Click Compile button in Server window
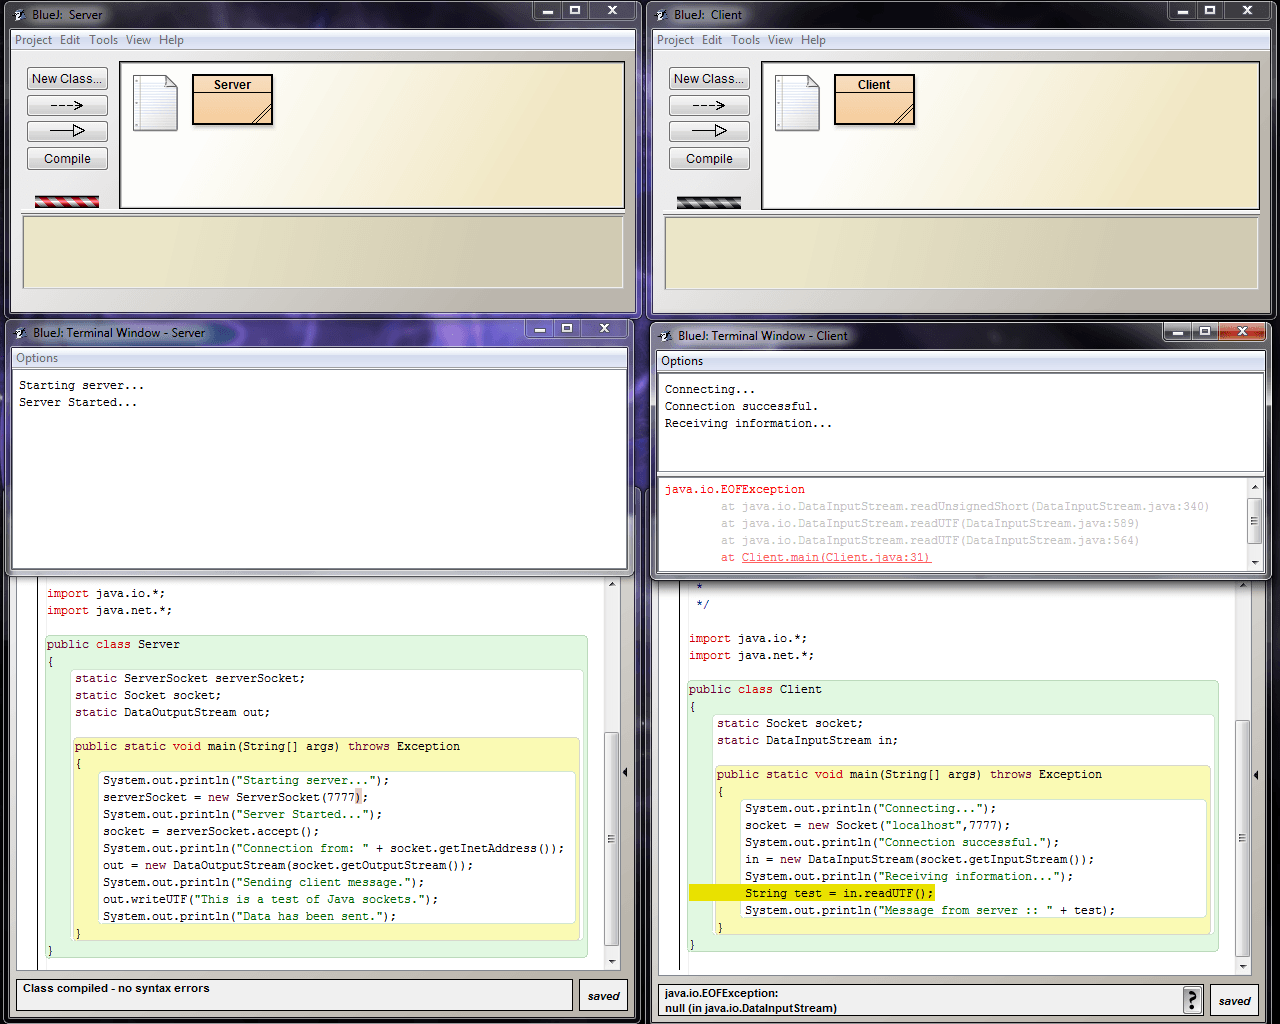This screenshot has width=1280, height=1024. pos(67,159)
